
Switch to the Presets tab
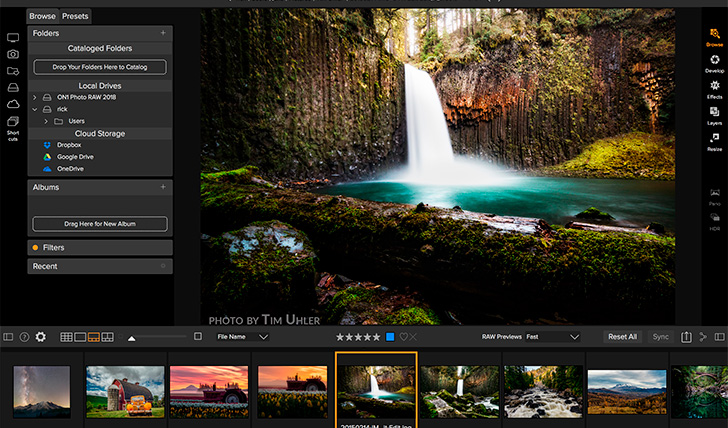coord(75,16)
